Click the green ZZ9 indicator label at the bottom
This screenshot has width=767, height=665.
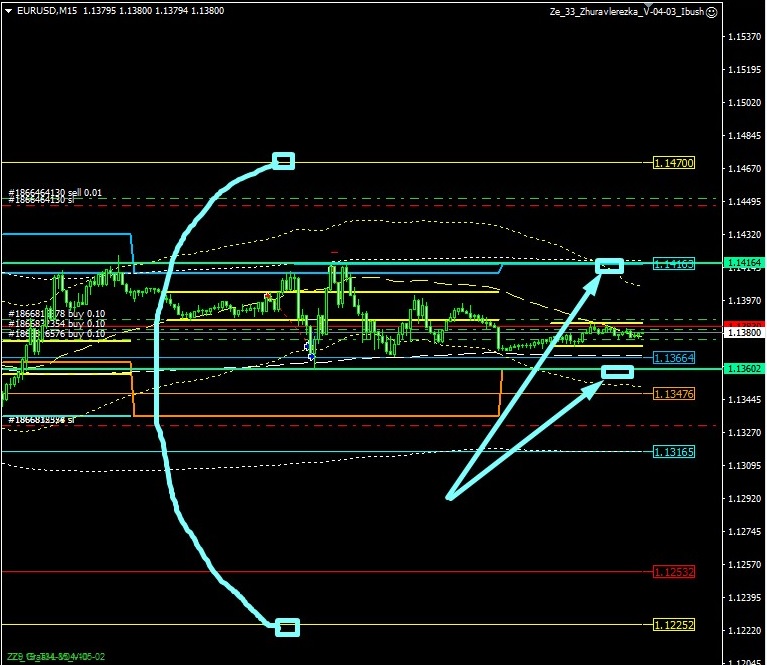pyautogui.click(x=55, y=657)
